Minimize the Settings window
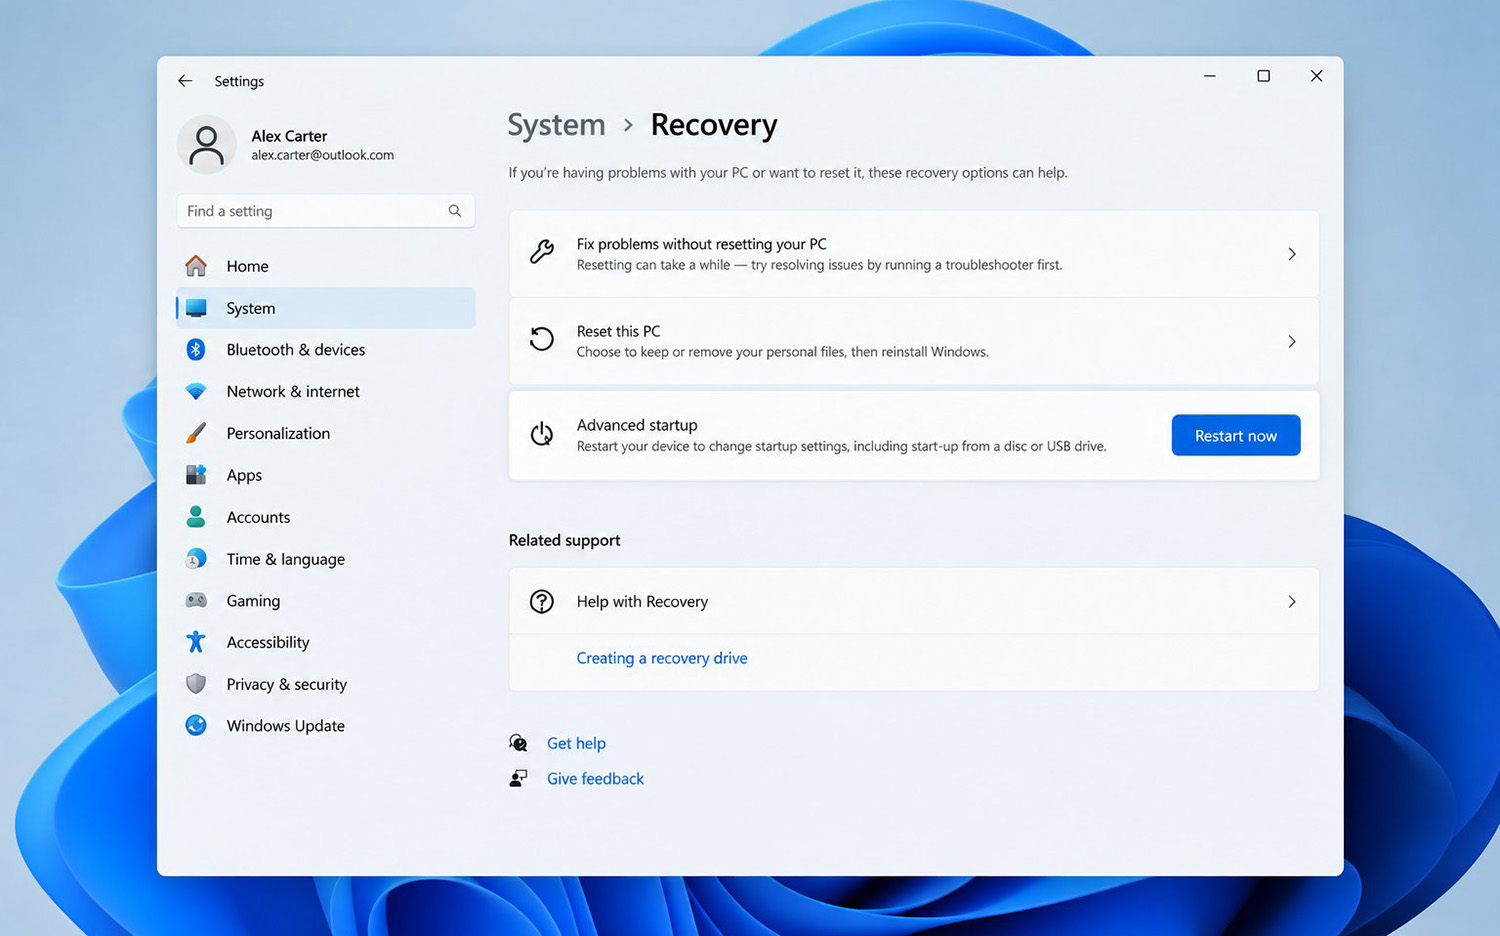The height and width of the screenshot is (936, 1500). tap(1210, 76)
